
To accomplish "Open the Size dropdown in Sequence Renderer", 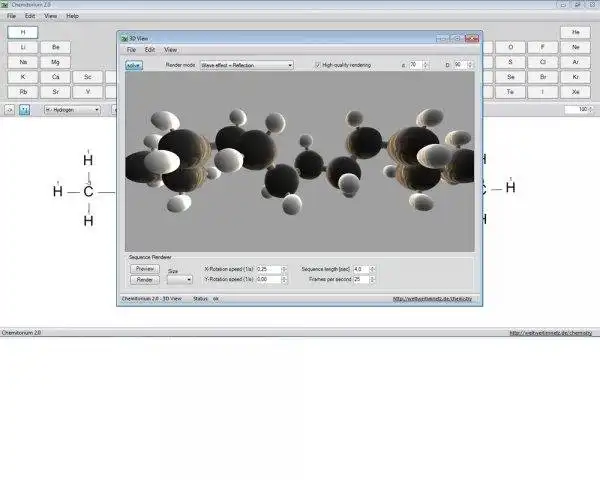I will [x=179, y=280].
